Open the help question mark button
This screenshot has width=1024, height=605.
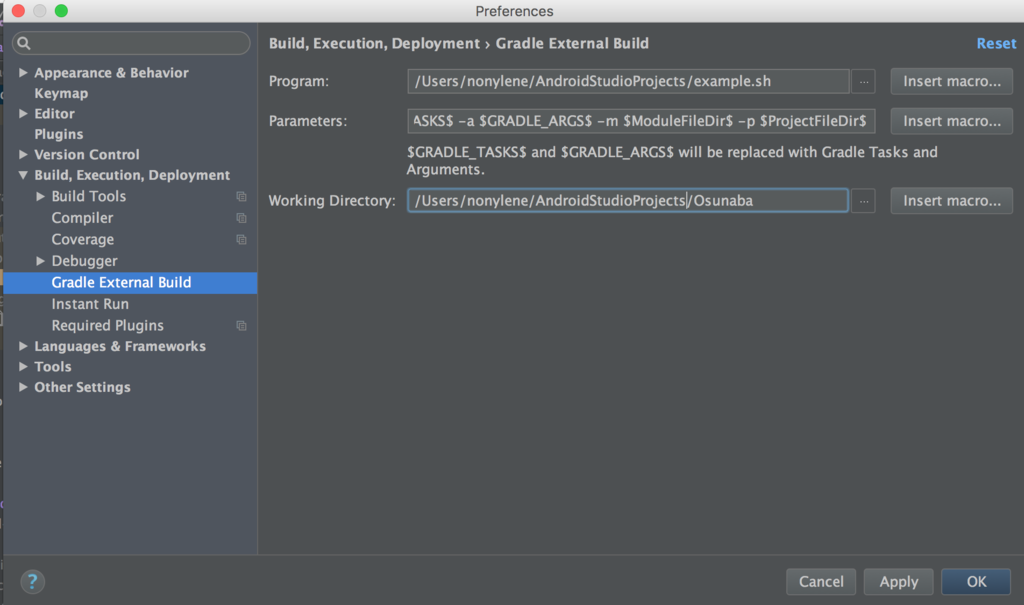[32, 581]
